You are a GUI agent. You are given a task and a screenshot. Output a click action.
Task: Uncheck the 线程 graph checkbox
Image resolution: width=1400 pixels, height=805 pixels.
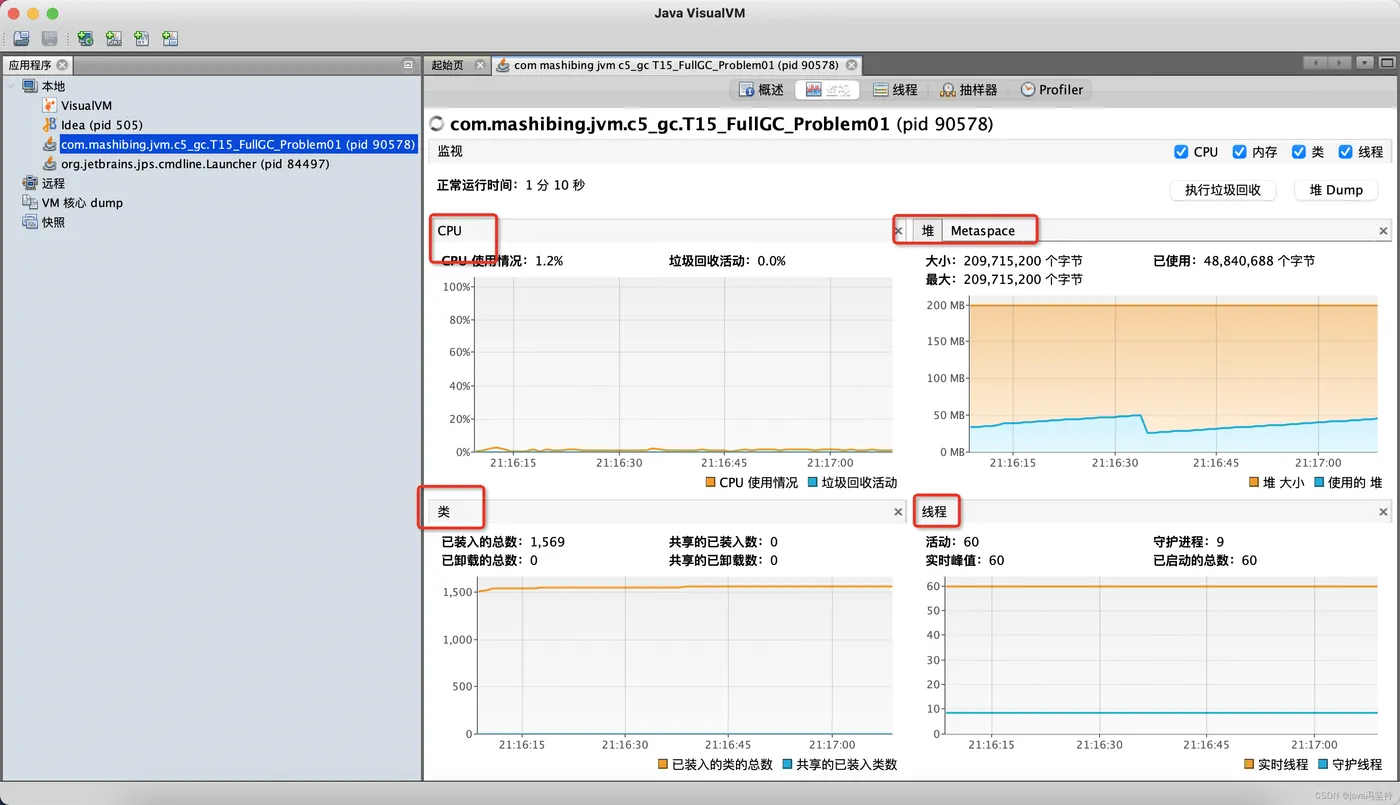pos(1346,152)
